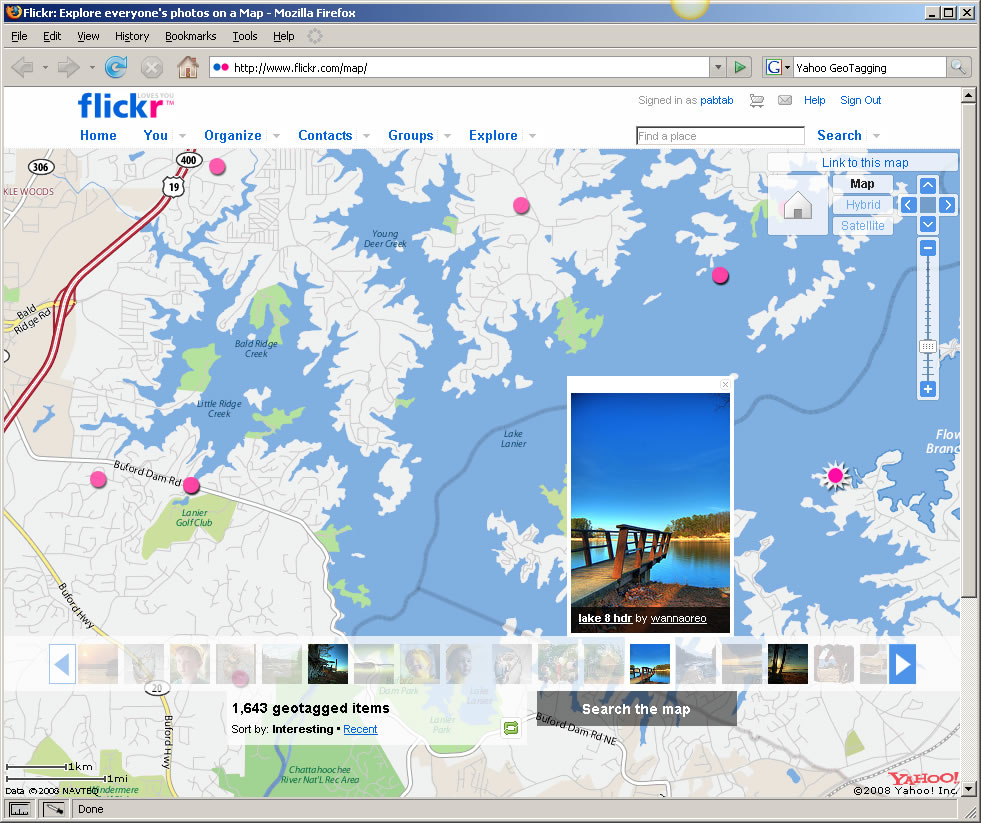
Task: Click the zoom in plus button
Action: [928, 389]
